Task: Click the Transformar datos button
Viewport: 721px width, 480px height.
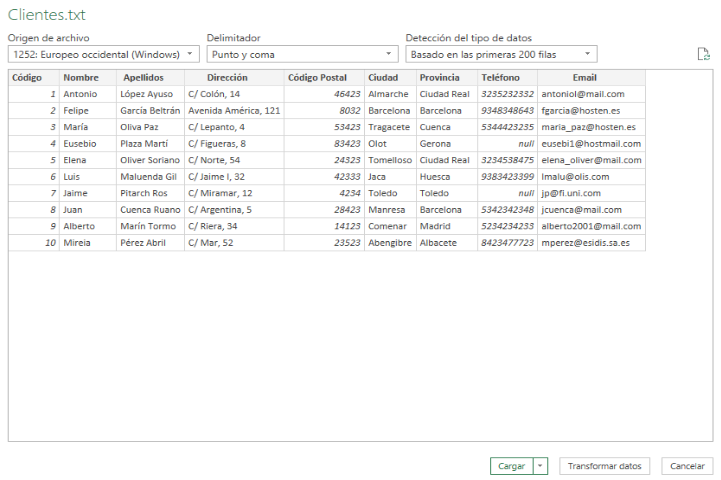Action: pos(604,466)
